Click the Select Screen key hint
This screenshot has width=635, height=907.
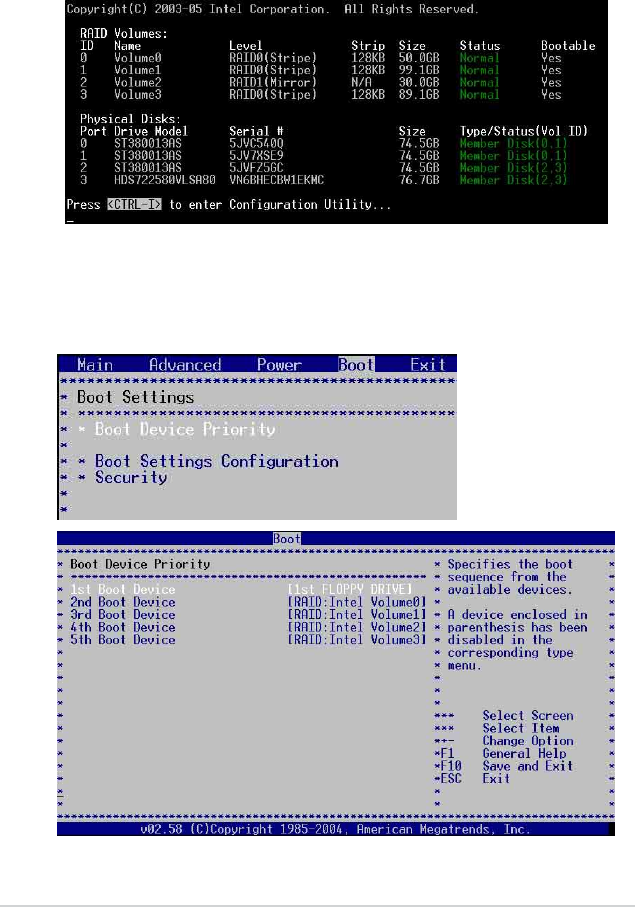[x=528, y=716]
